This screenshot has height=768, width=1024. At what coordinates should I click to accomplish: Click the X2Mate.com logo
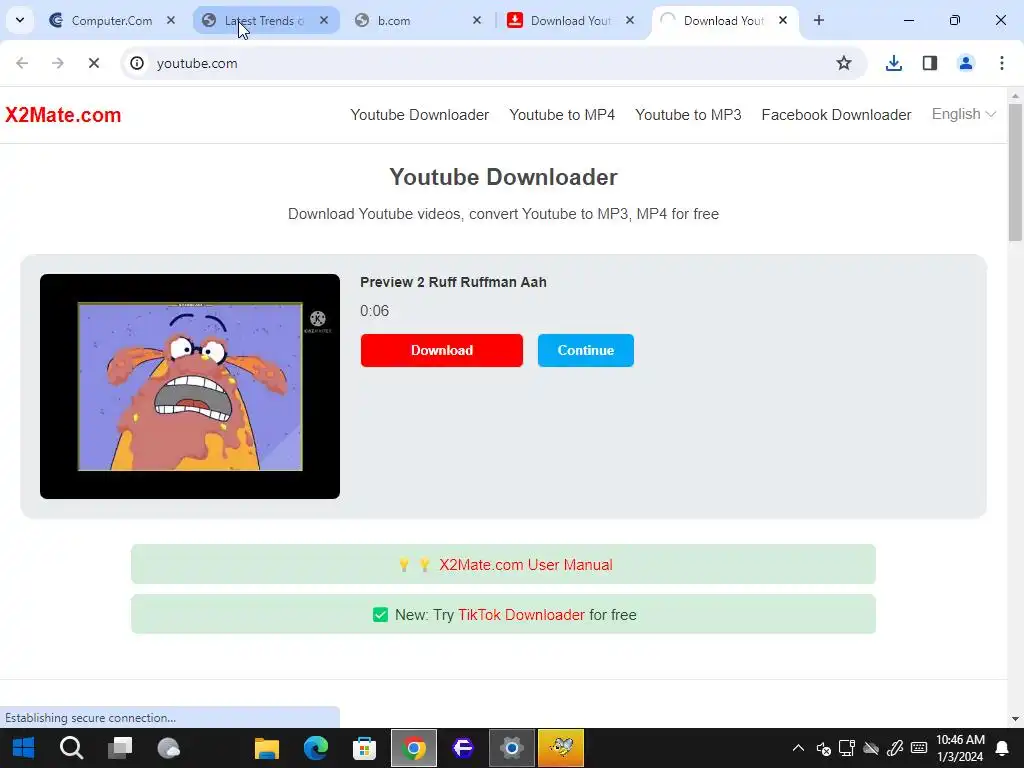pyautogui.click(x=63, y=115)
